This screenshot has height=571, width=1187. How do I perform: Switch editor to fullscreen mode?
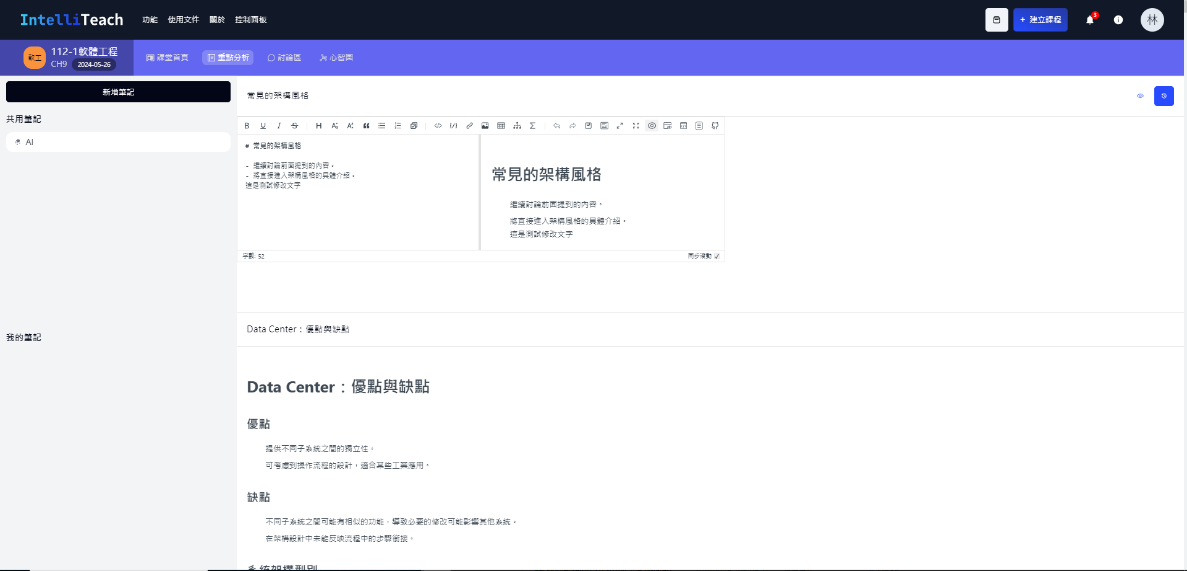pos(636,126)
